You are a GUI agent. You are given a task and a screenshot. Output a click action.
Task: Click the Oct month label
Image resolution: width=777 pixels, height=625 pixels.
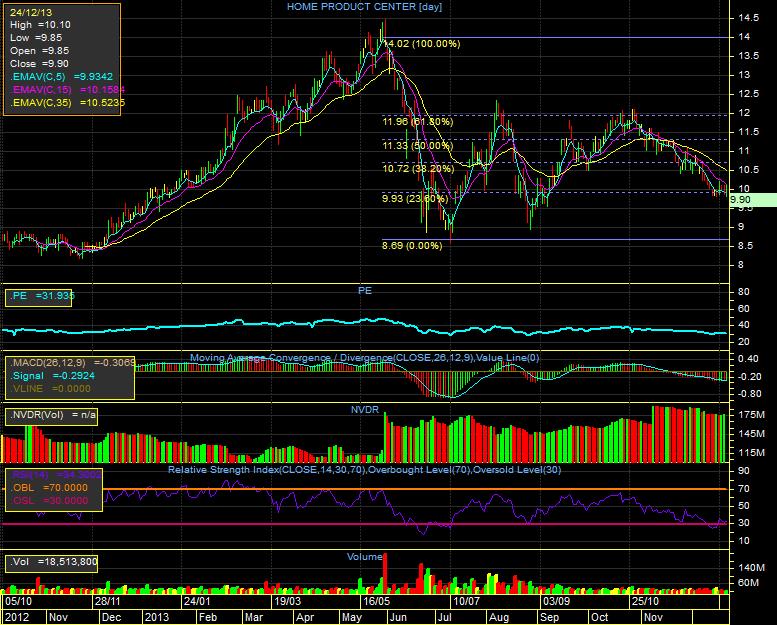click(x=600, y=617)
